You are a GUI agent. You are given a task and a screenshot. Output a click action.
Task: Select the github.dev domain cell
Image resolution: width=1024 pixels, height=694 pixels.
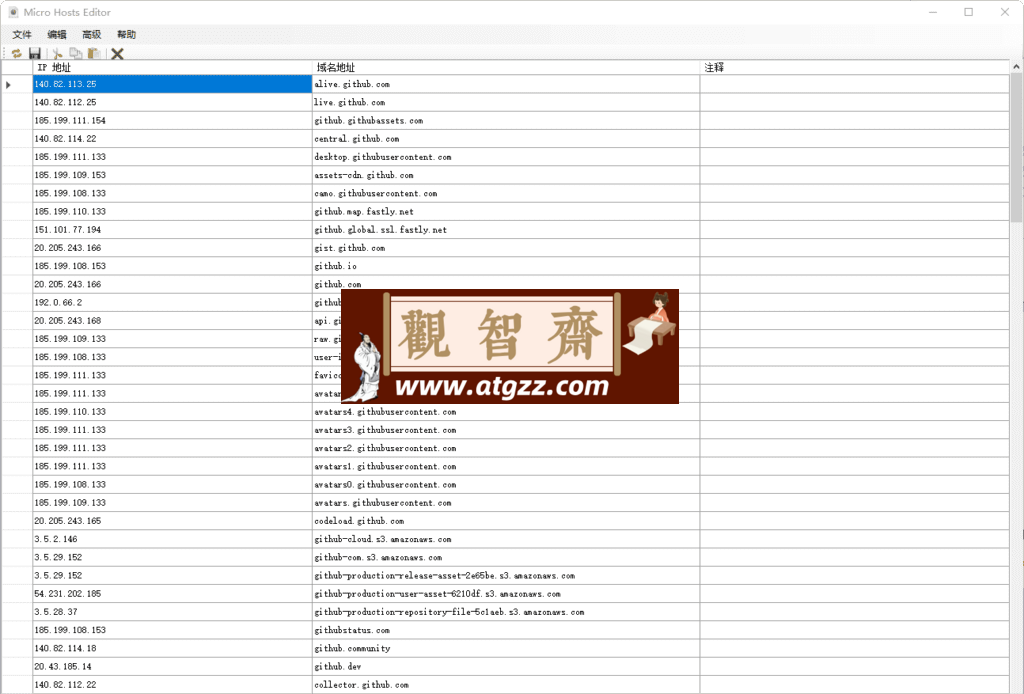[506, 667]
